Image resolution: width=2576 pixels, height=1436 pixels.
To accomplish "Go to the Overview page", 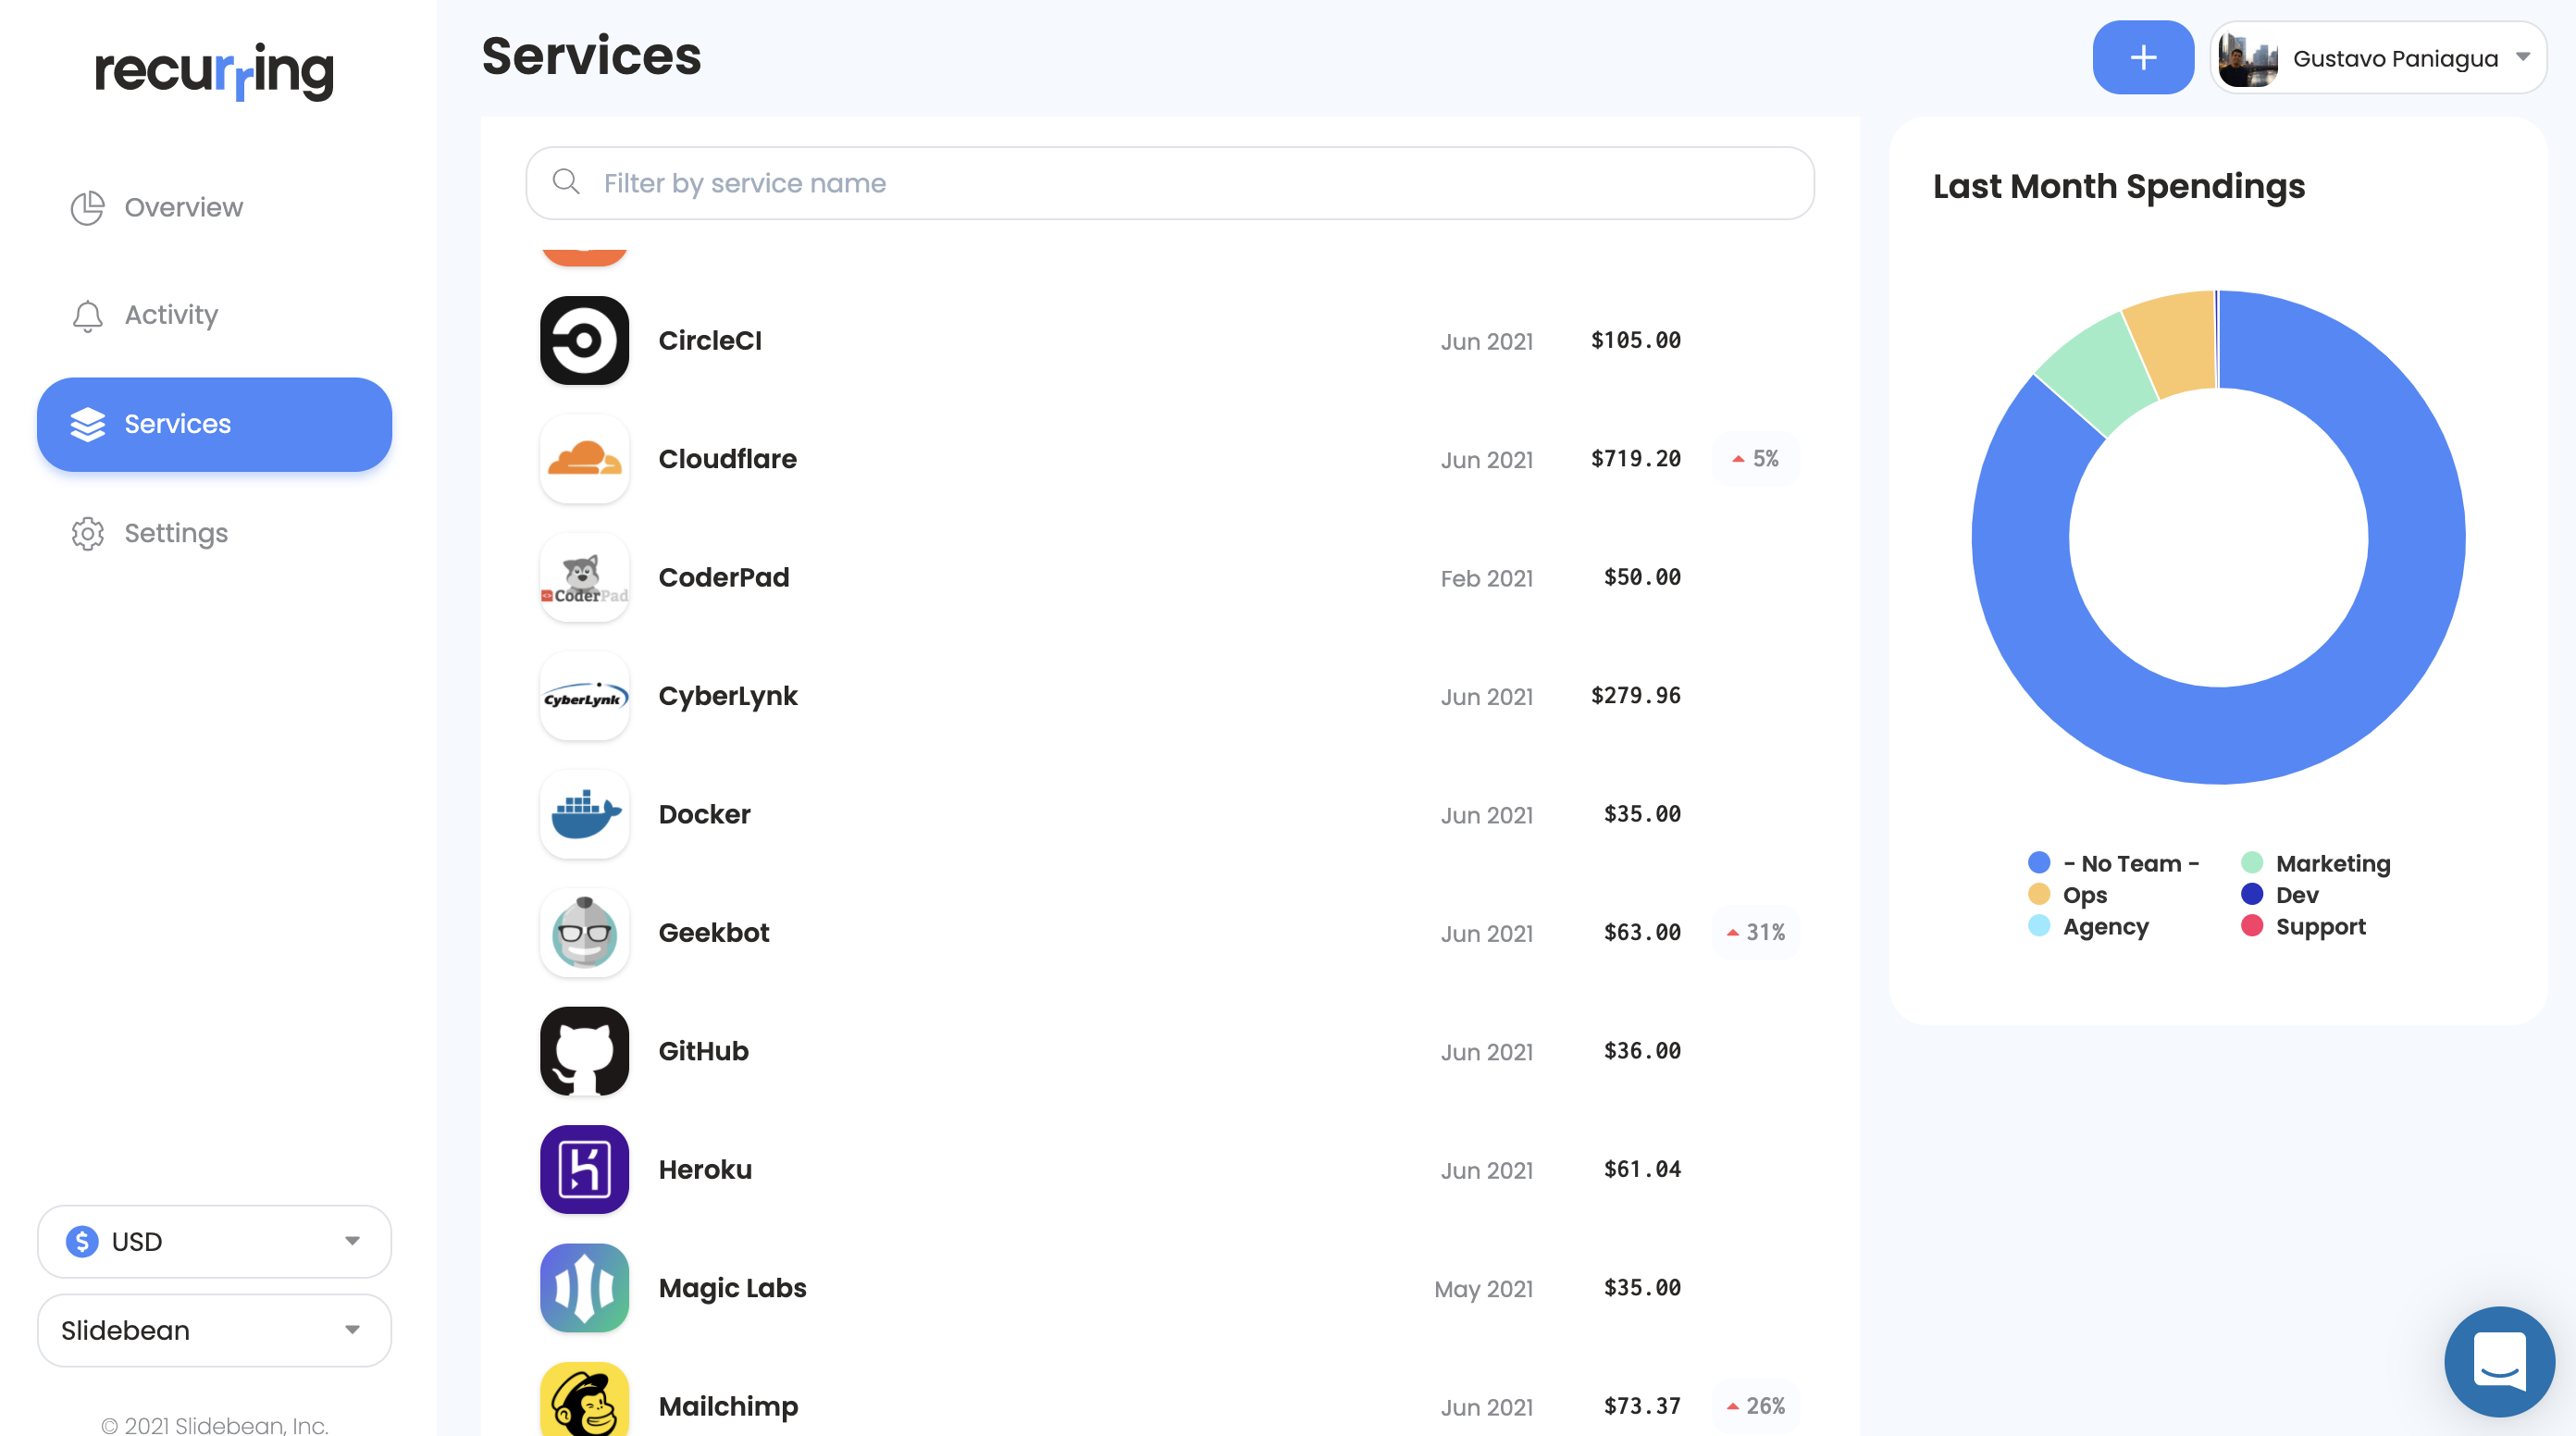I will tap(214, 207).
